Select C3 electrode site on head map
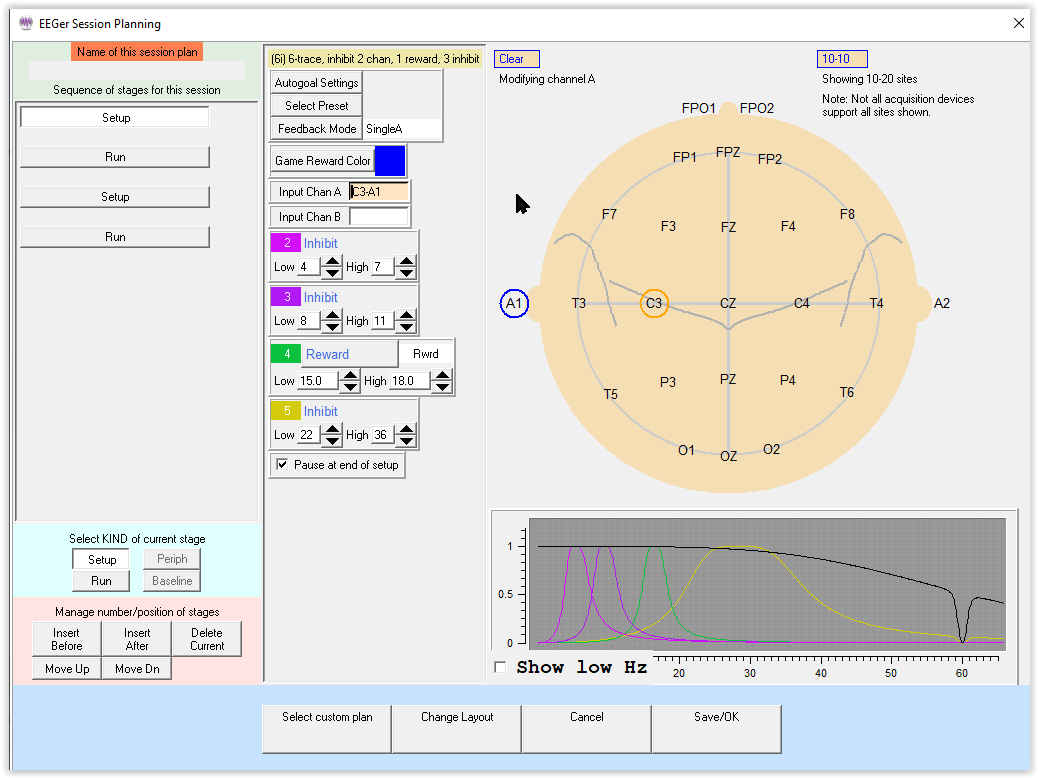1038x778 pixels. (x=654, y=303)
